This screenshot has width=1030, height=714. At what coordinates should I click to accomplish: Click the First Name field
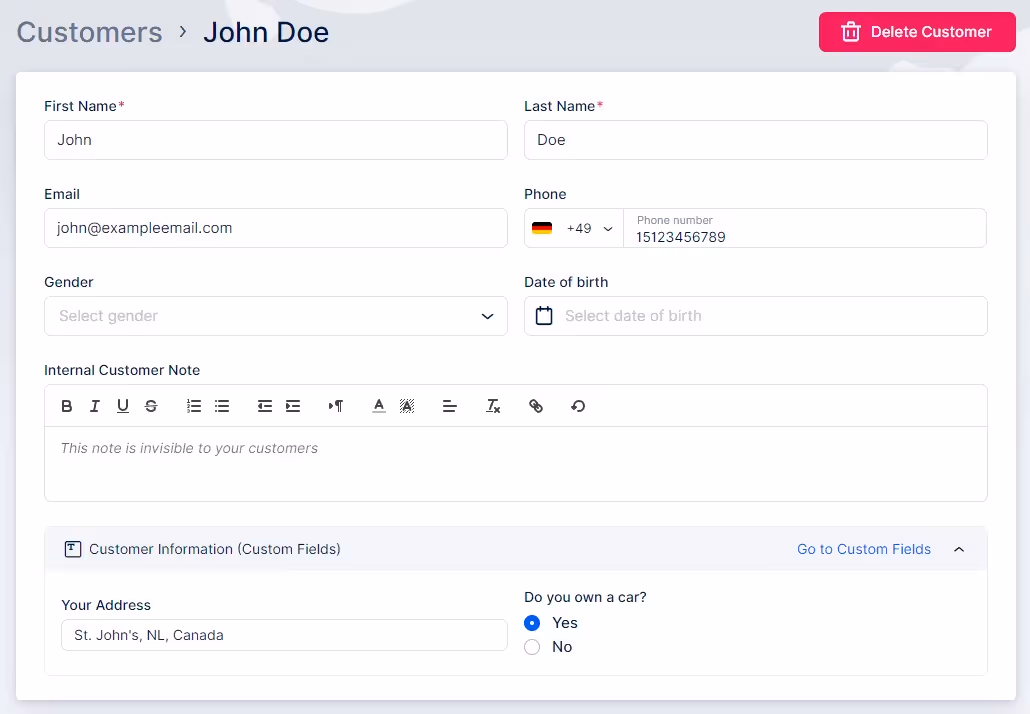[x=276, y=140]
